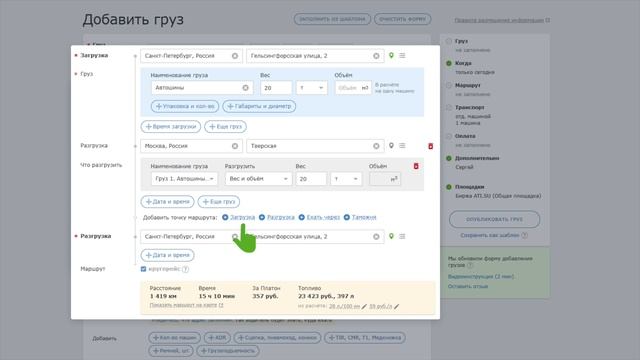Go to Груз step in sidebar
Screen dimensions: 640x360
[x=462, y=41]
